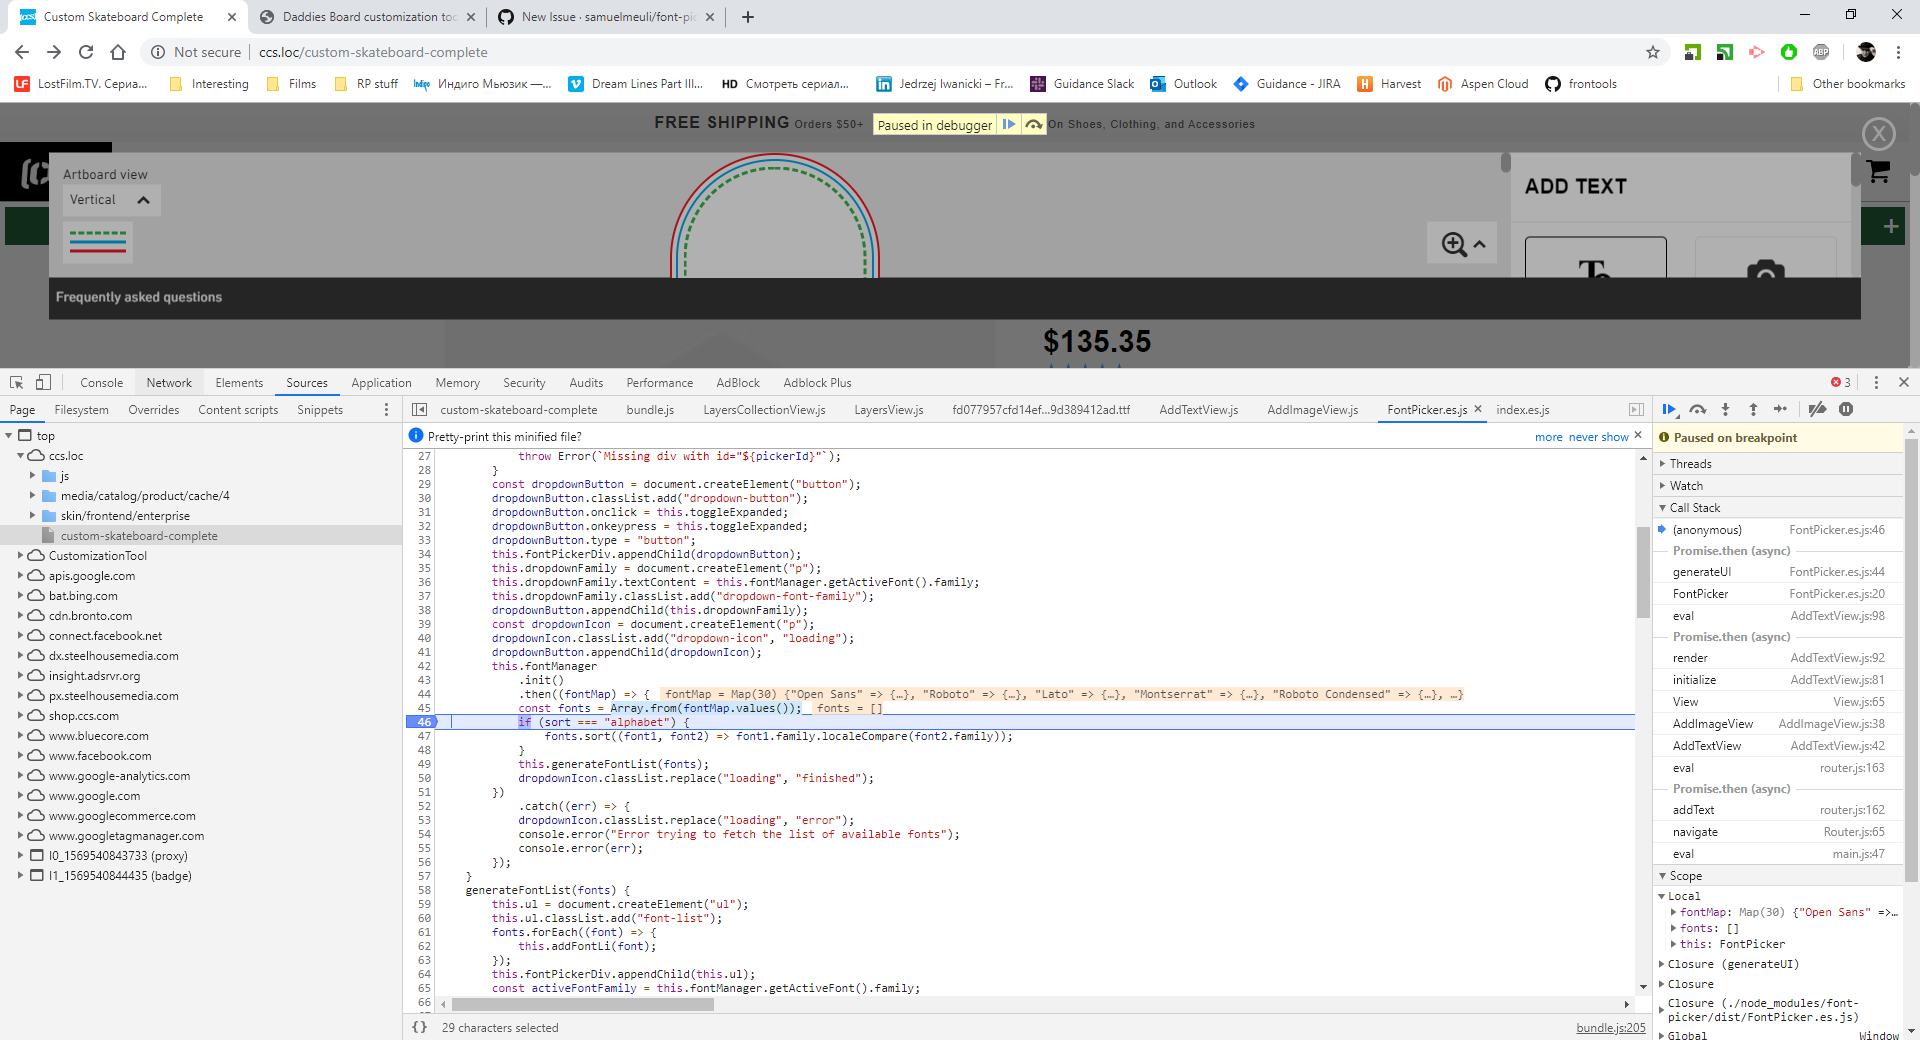Image resolution: width=1920 pixels, height=1040 pixels.
Task: Select custom-skateboard-complete file in tree
Action: [138, 535]
